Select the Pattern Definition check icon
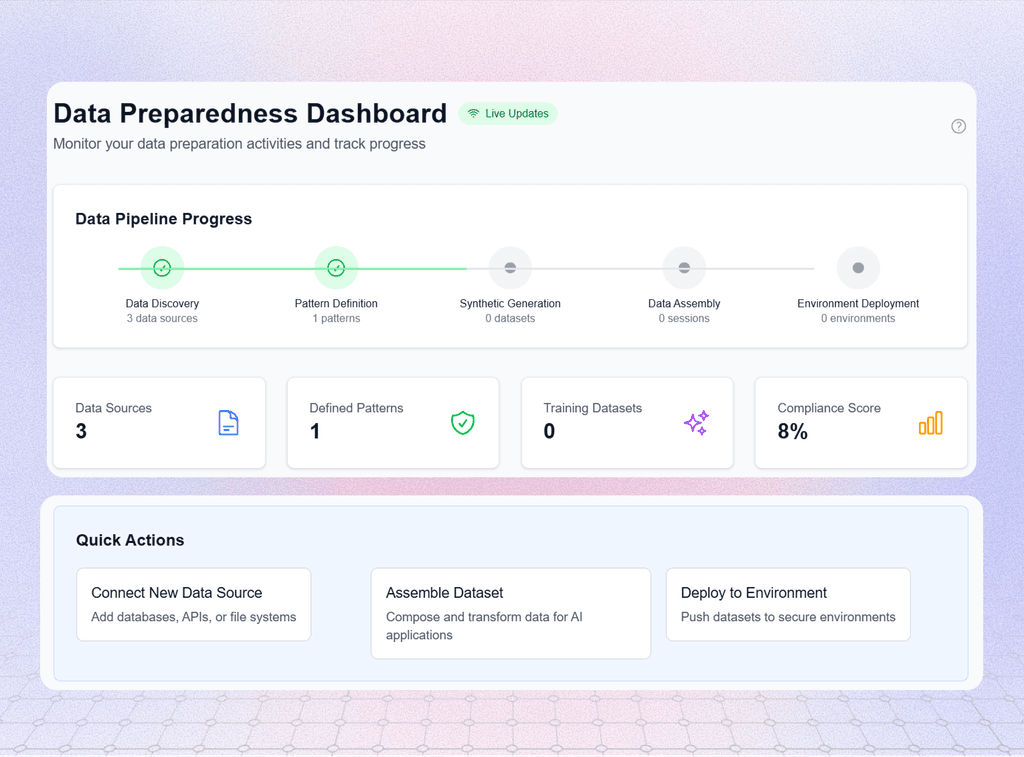 click(336, 267)
